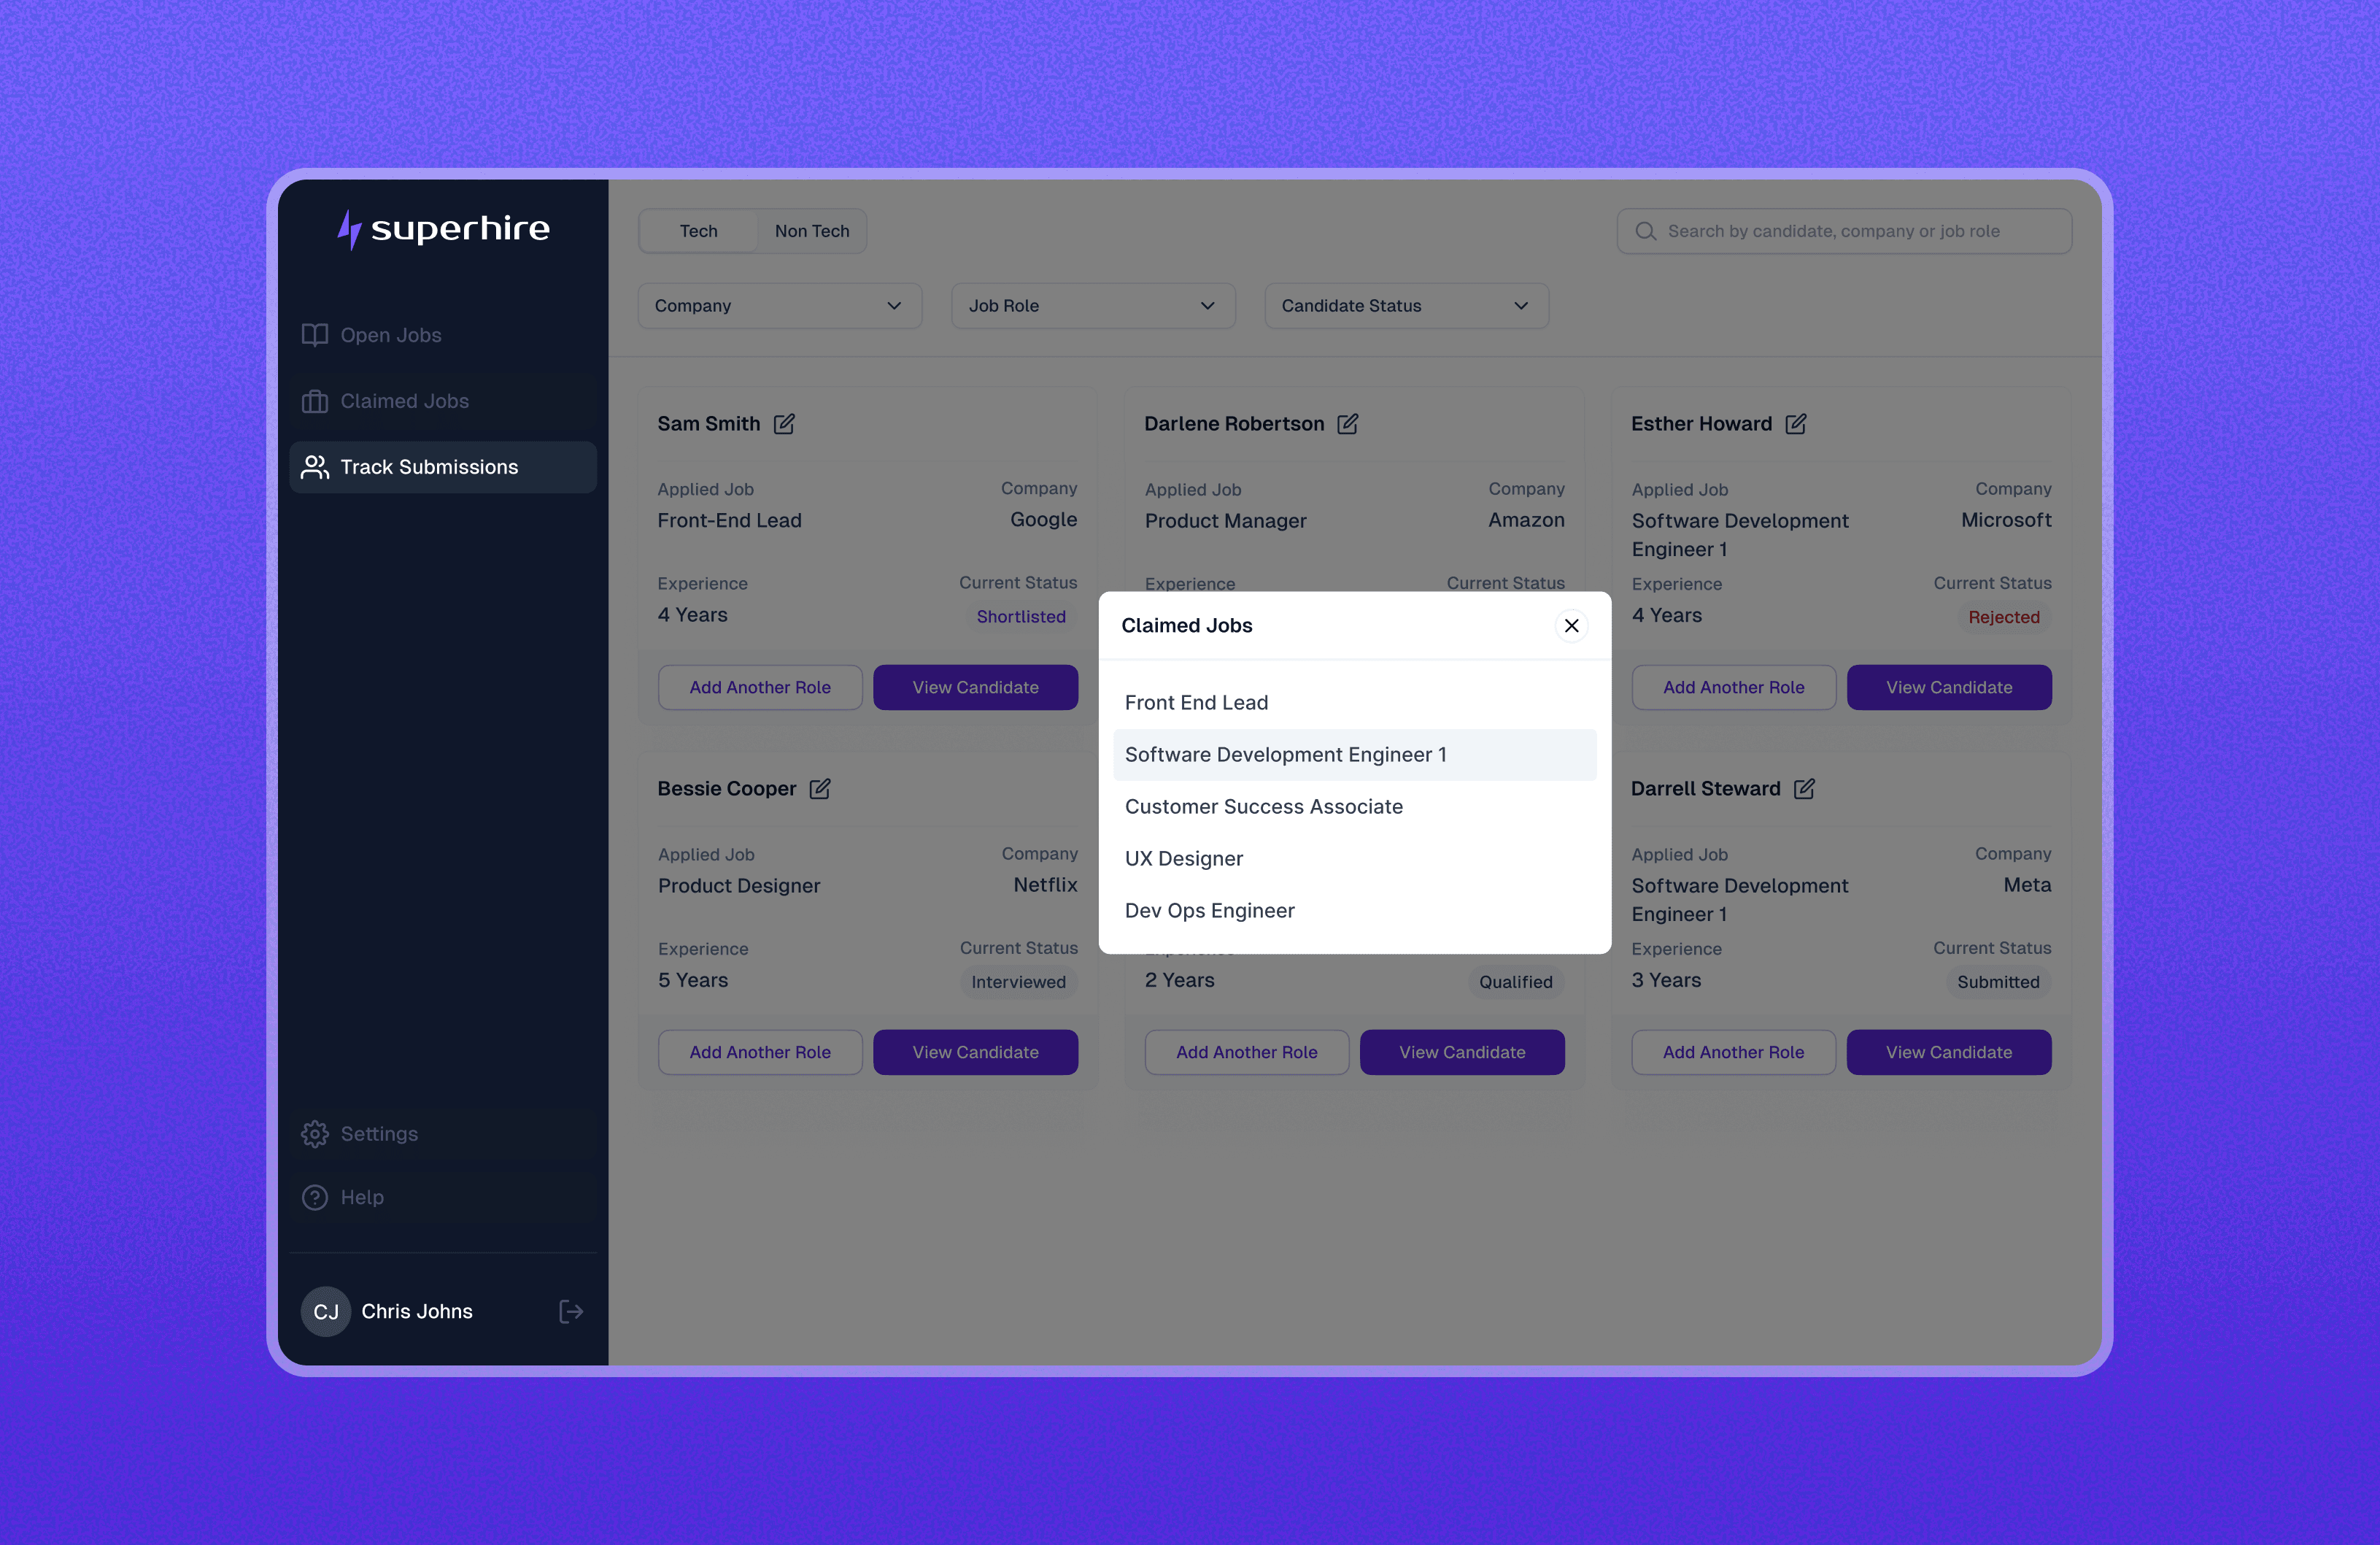
Task: Switch to the Tech tab
Action: coord(698,231)
